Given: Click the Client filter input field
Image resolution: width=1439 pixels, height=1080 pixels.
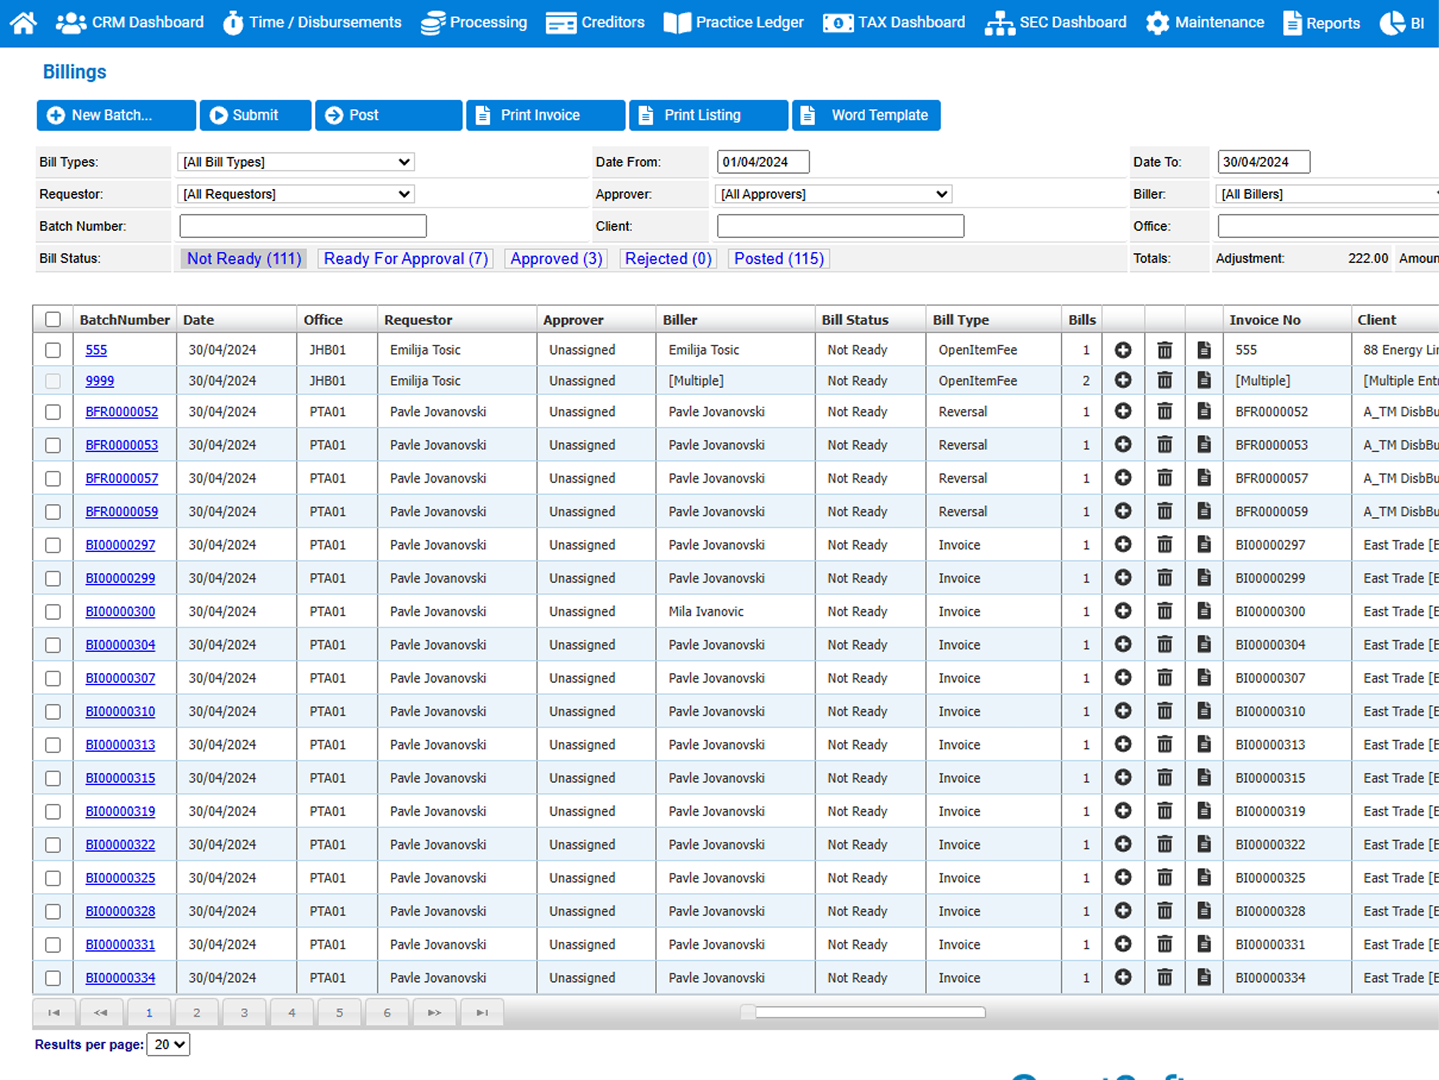Looking at the screenshot, I should 840,226.
